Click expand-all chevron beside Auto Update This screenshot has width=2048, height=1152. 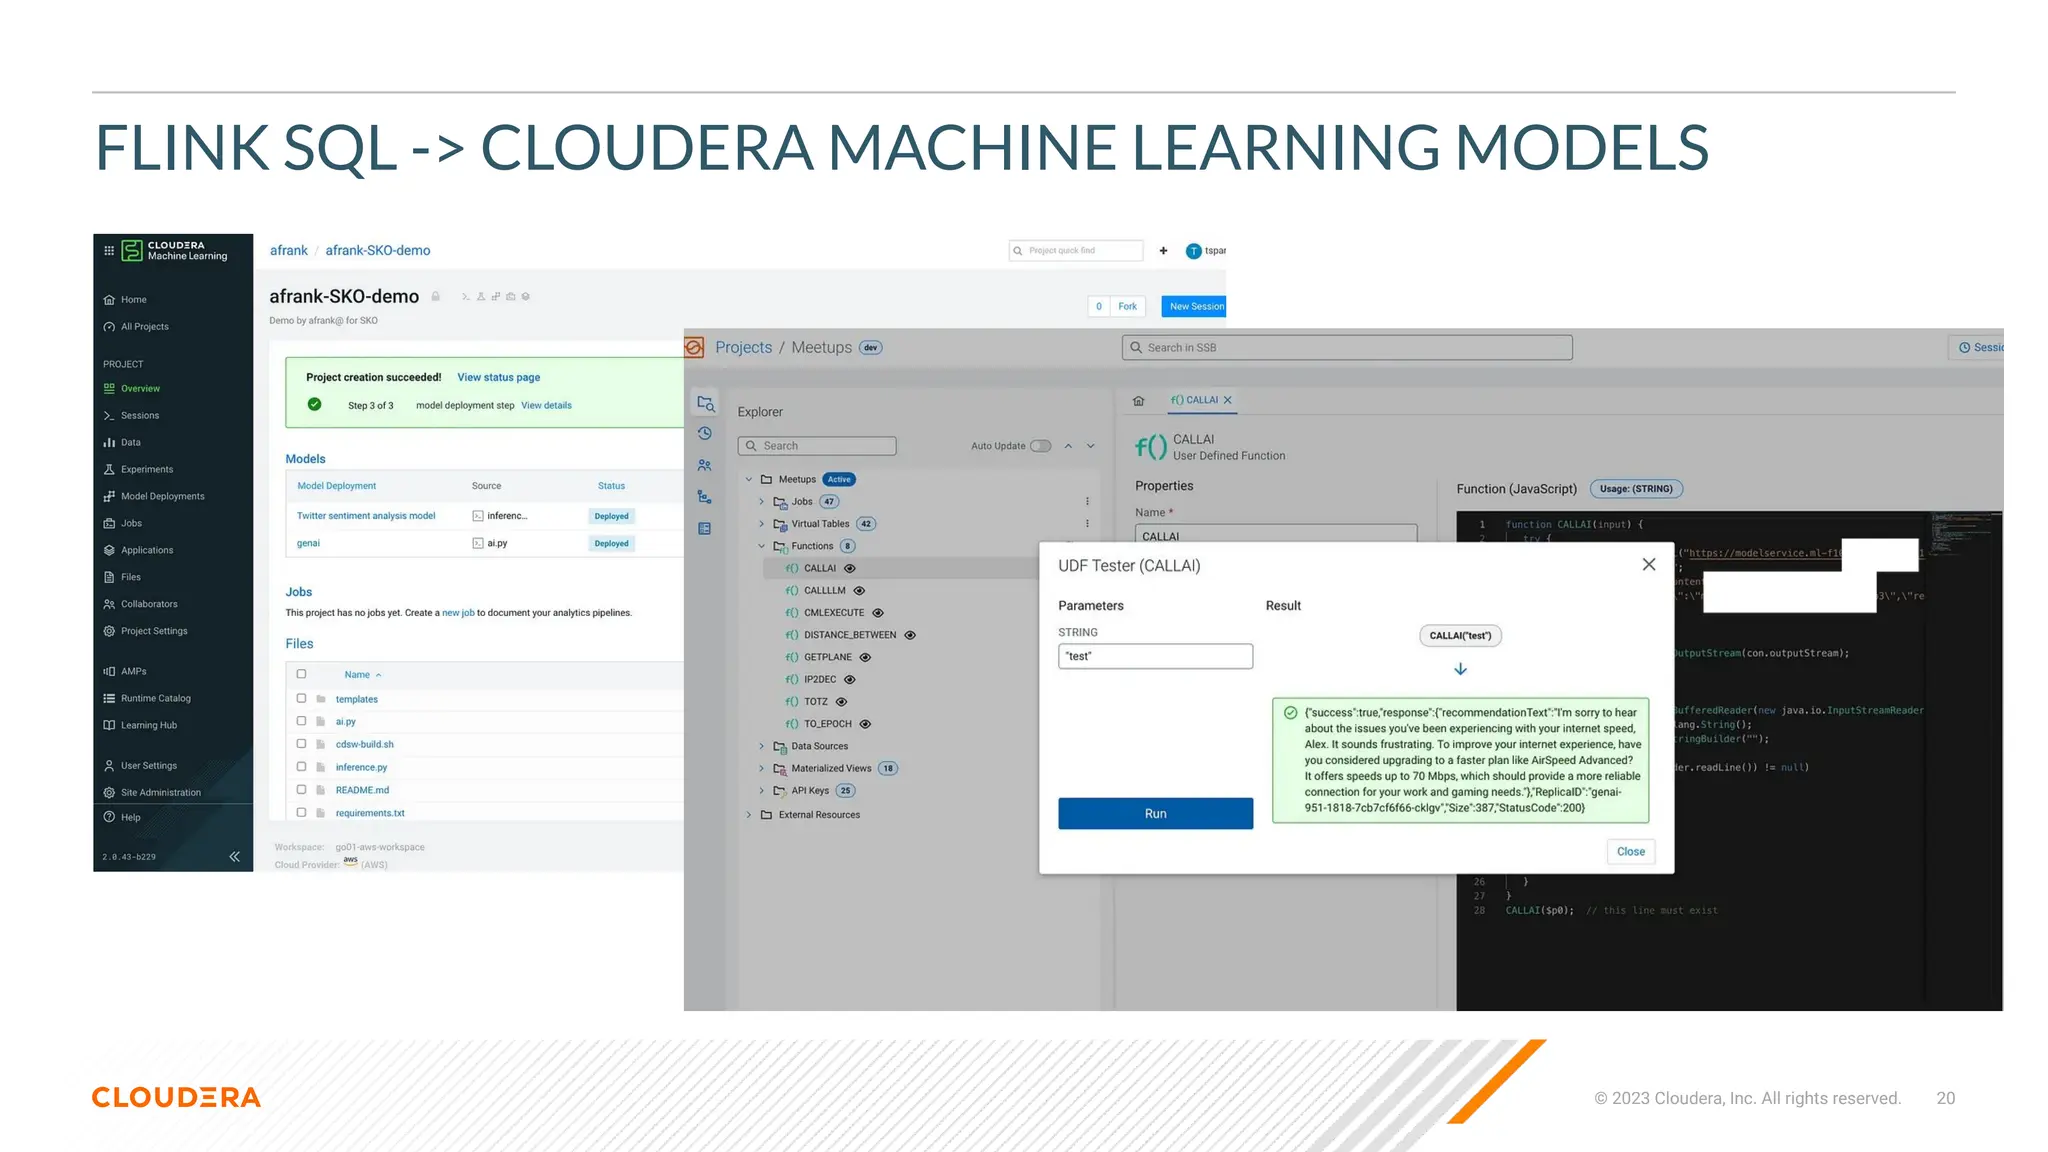1091,446
